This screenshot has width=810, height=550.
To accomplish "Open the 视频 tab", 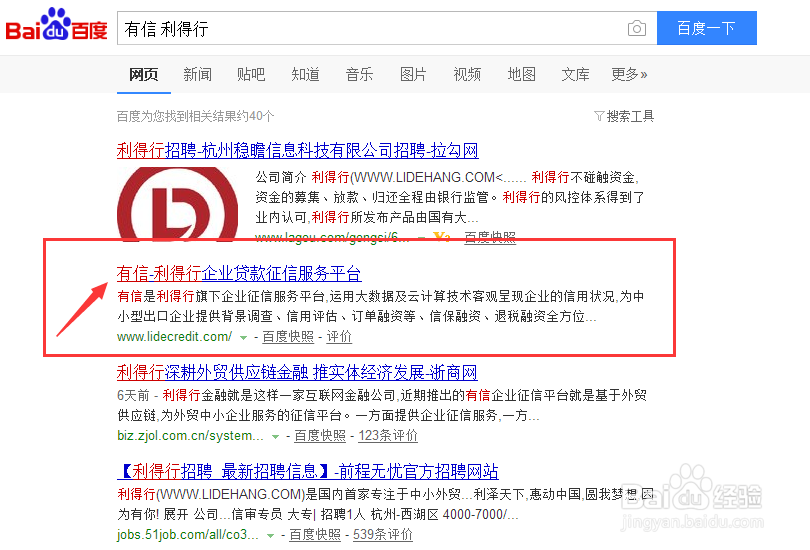I will click(x=467, y=74).
